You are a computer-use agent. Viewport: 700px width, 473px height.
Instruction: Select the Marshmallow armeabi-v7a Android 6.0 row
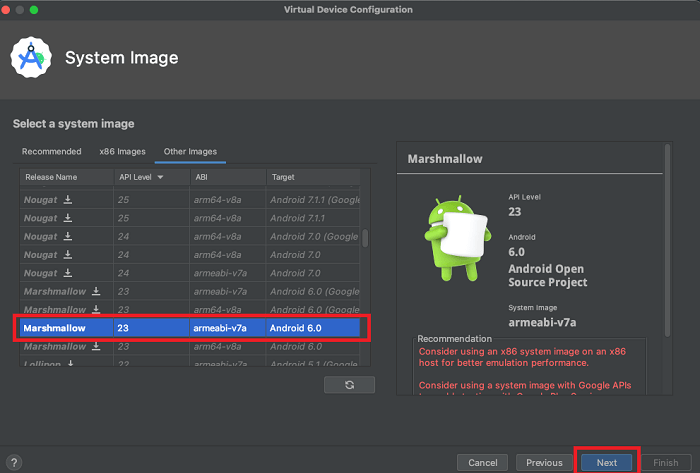coord(190,328)
